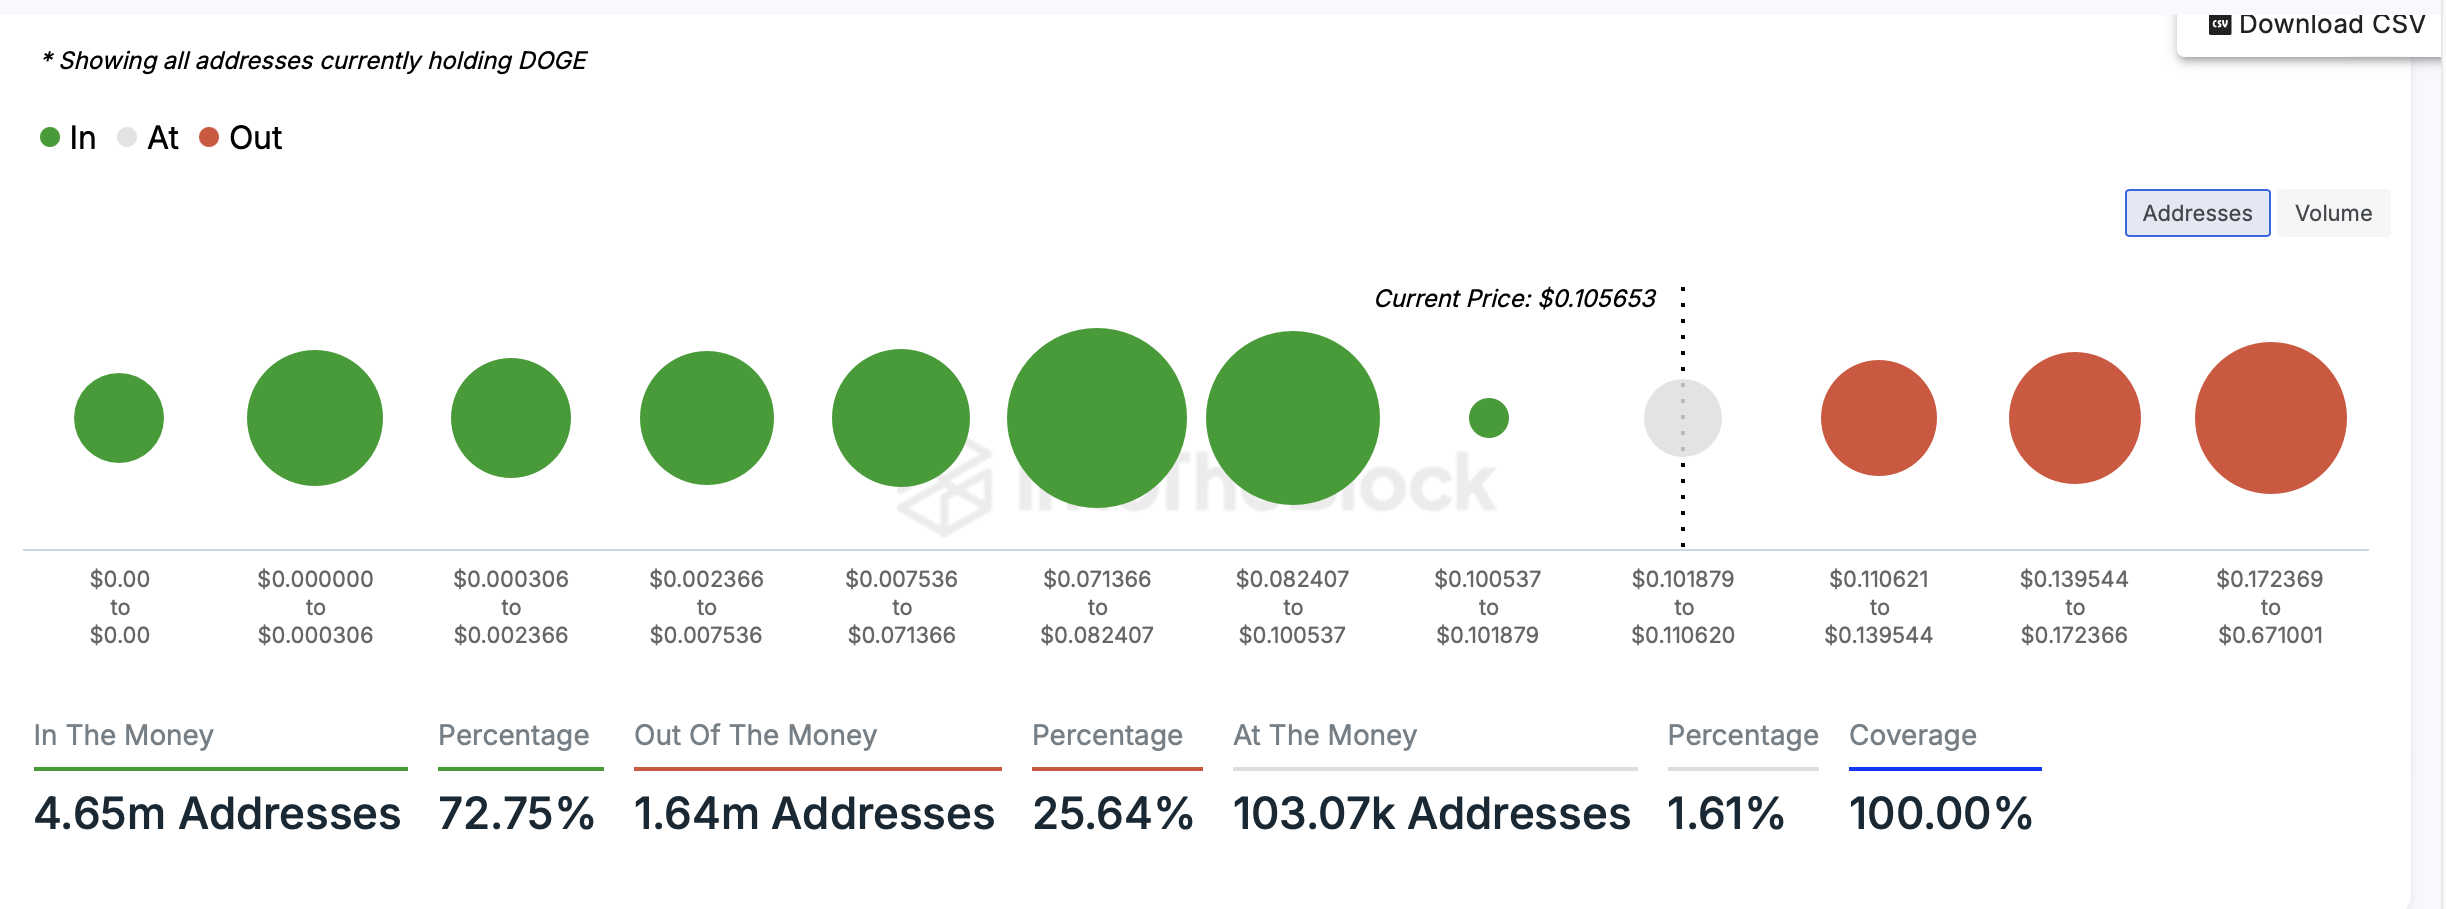Toggle the green In legend item
2446x909 pixels.
(68, 138)
